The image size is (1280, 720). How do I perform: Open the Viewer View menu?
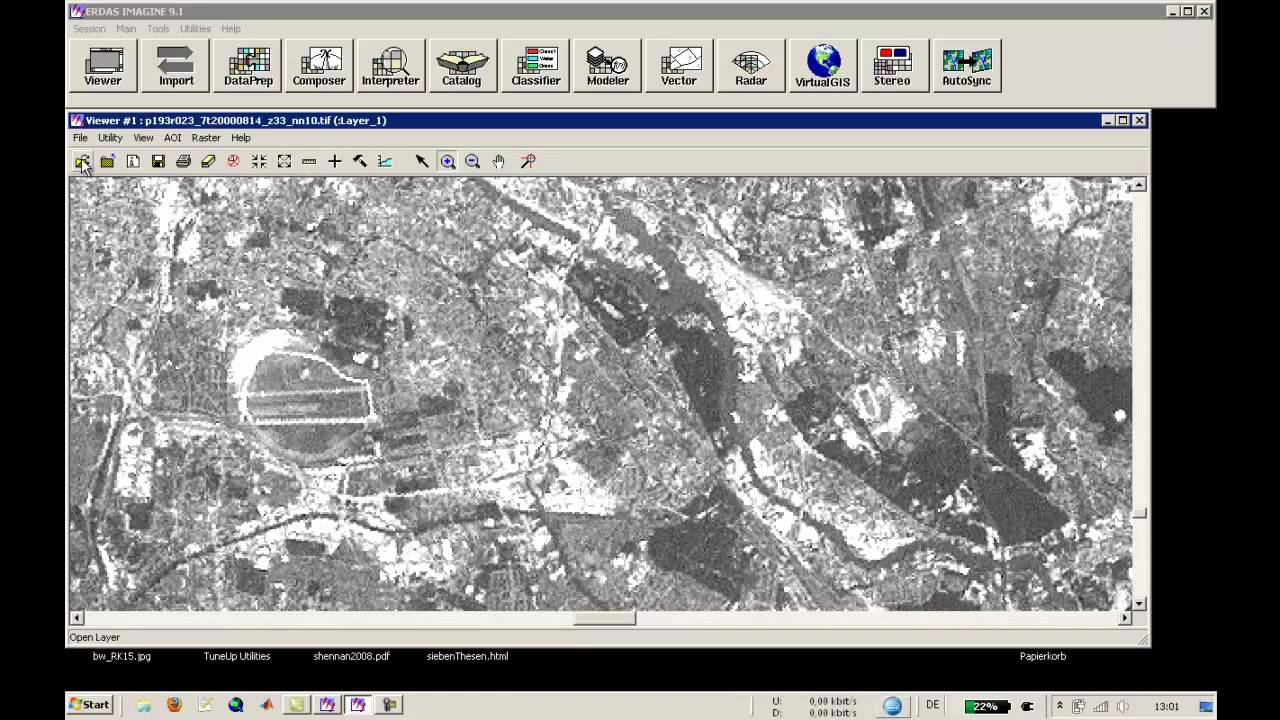click(143, 138)
